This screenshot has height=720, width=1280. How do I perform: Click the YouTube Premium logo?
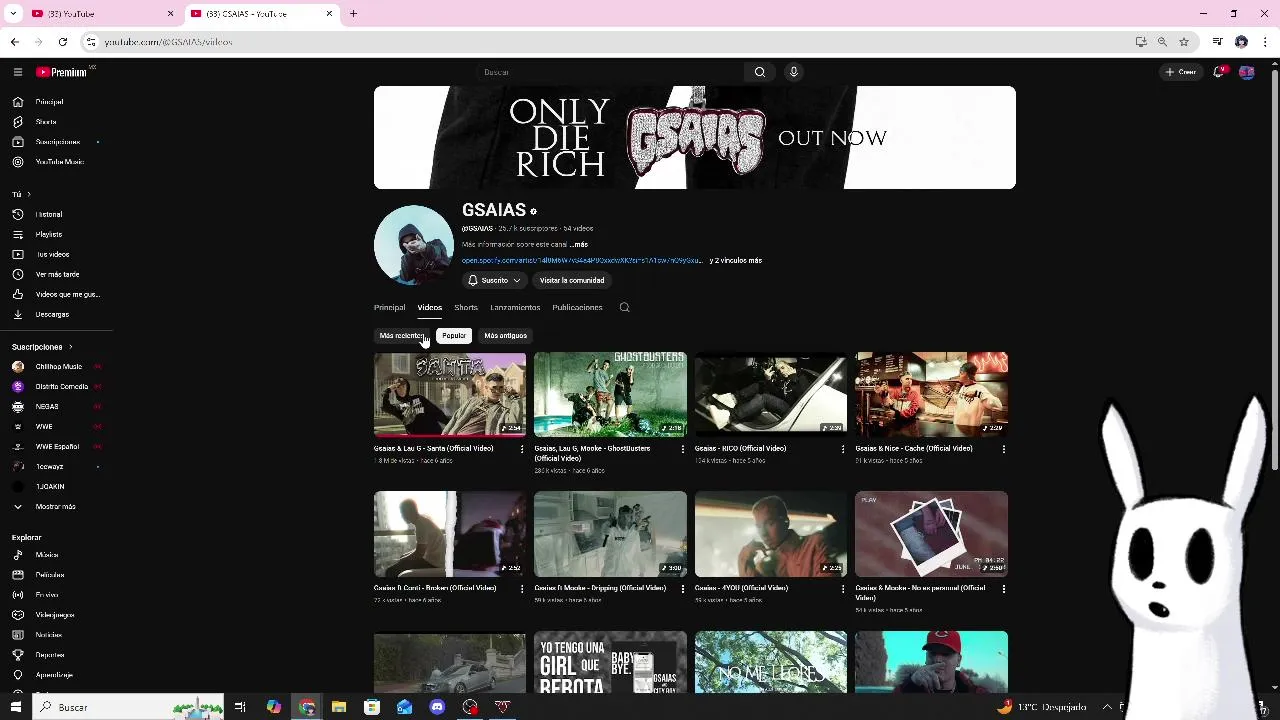(62, 72)
